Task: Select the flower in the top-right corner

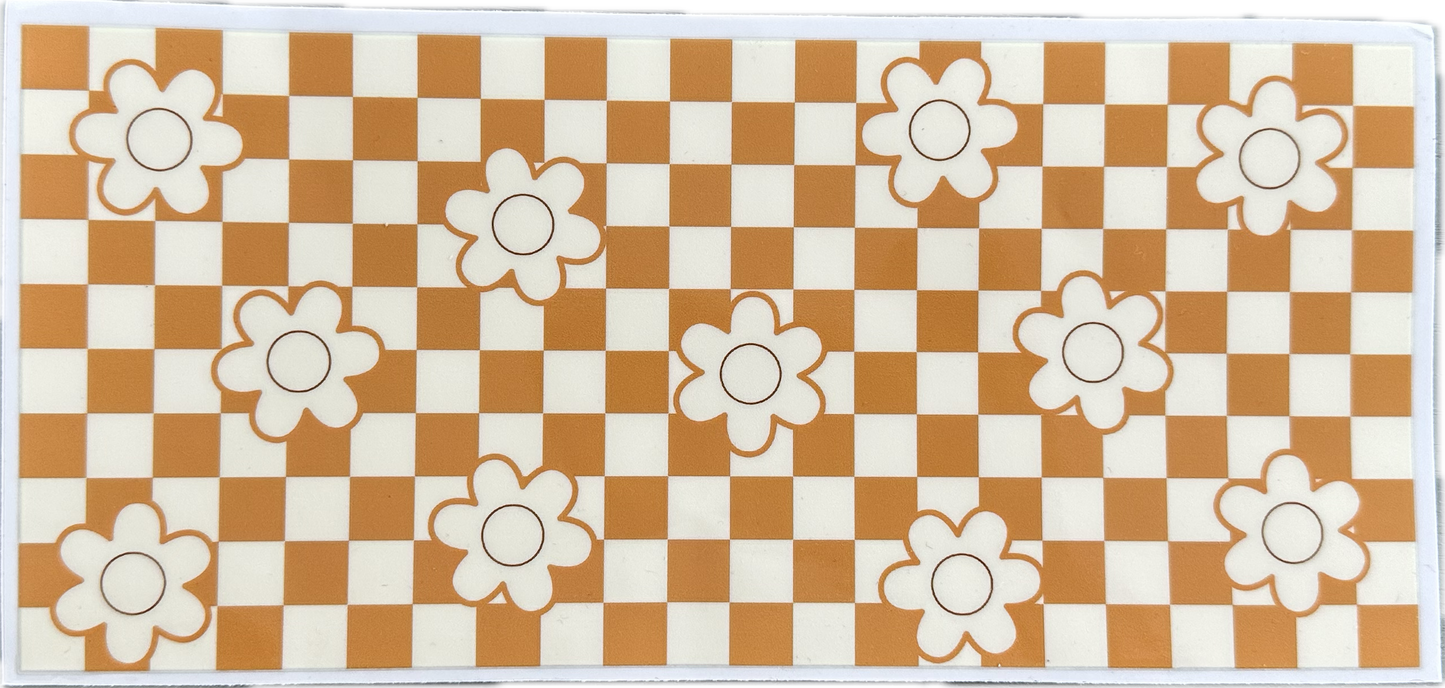Action: click(x=1270, y=156)
